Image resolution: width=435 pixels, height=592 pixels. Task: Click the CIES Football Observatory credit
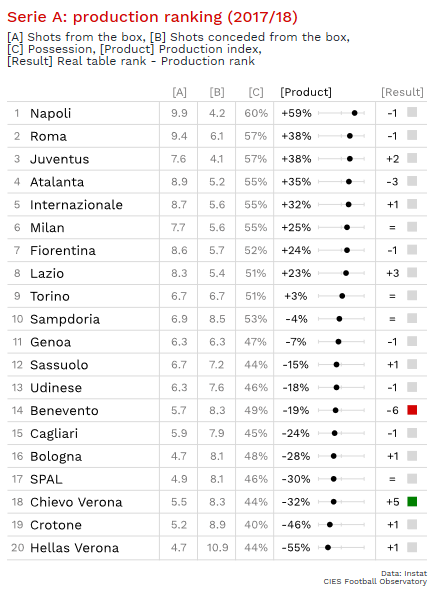375,581
